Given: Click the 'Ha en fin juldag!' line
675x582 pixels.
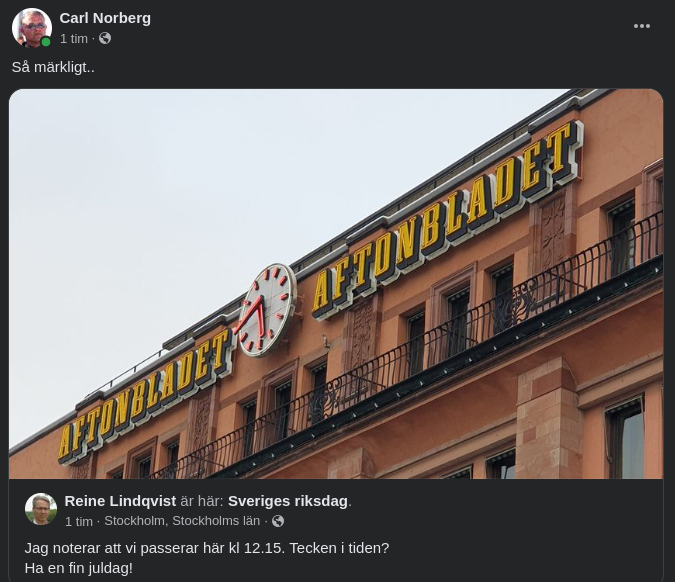Looking at the screenshot, I should click(79, 568).
